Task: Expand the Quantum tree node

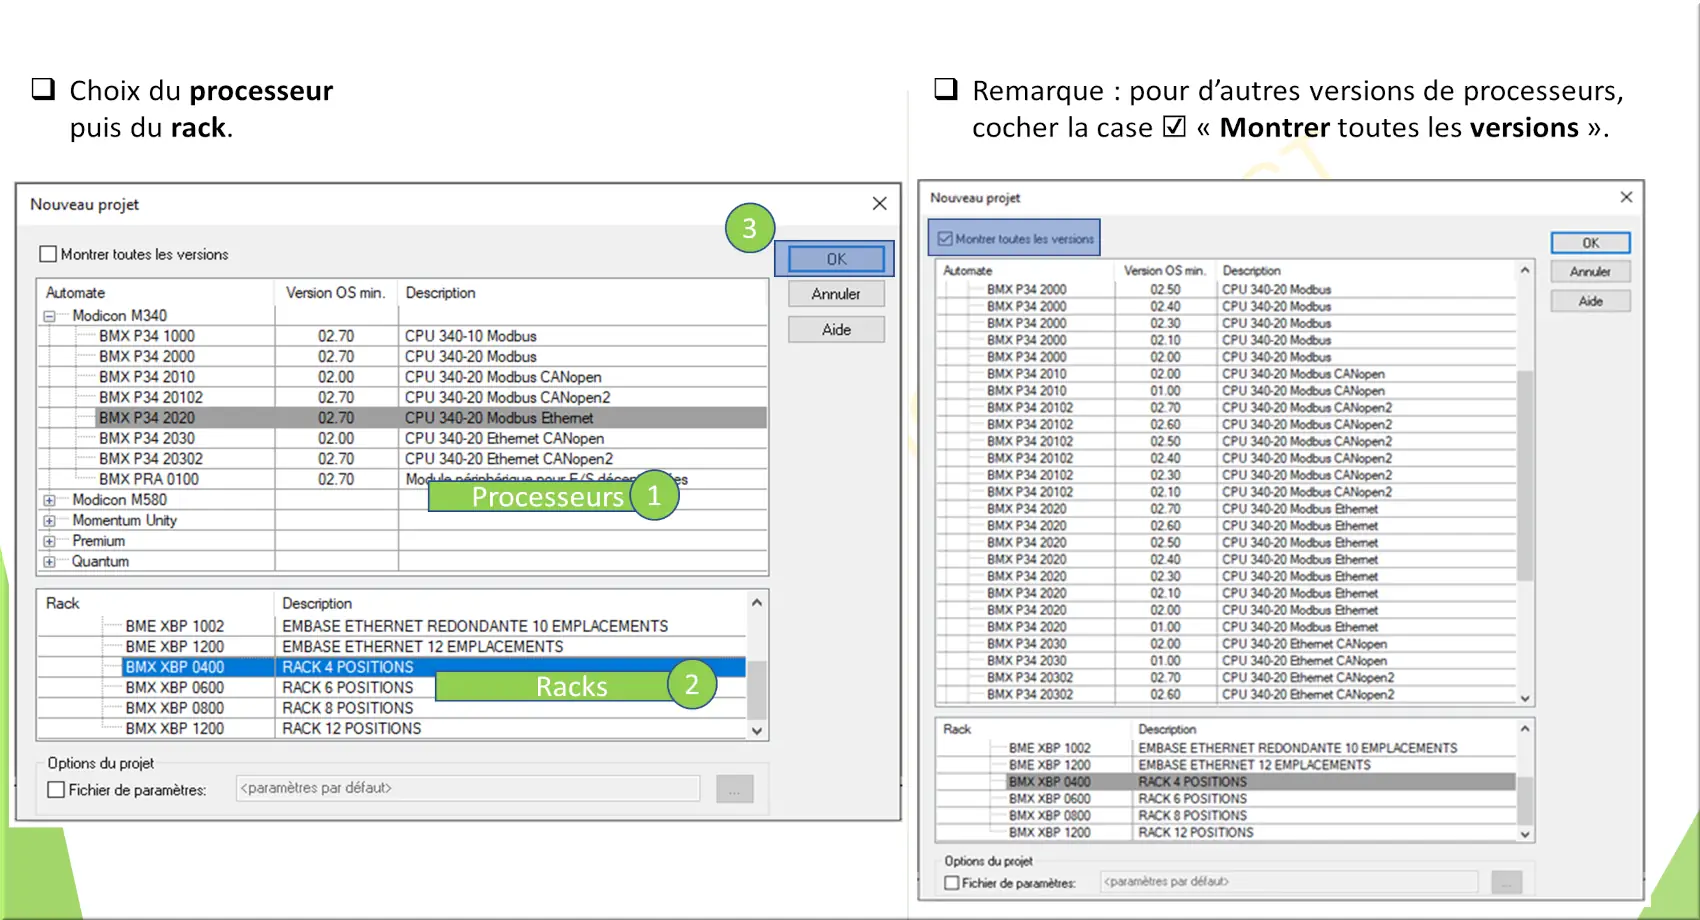Action: point(49,562)
